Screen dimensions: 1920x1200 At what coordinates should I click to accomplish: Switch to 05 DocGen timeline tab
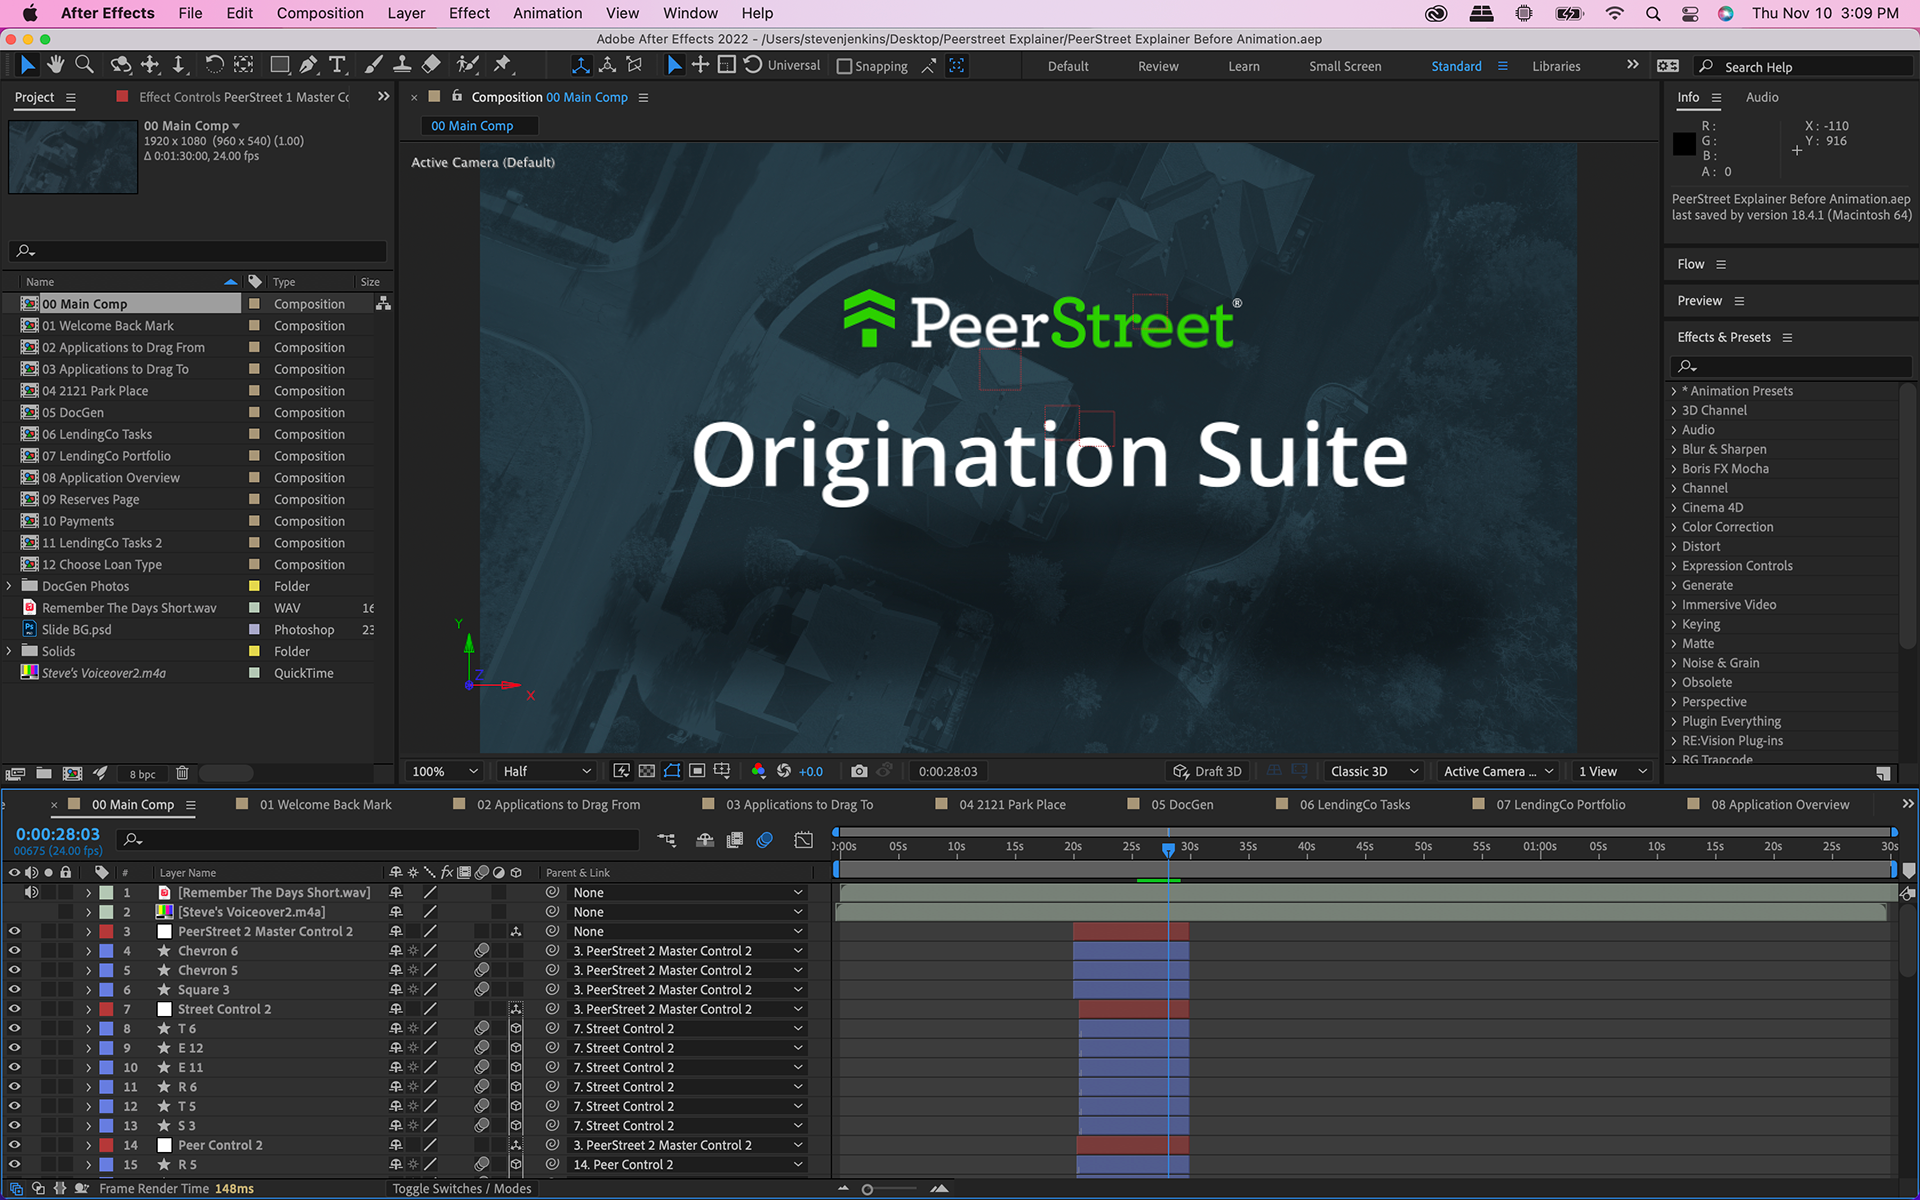(1181, 805)
